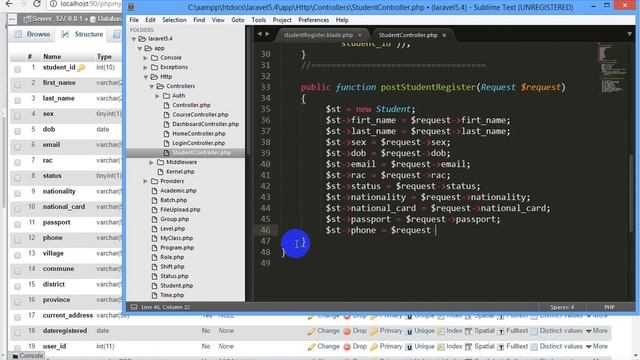This screenshot has height=360, width=640.
Task: Check the first_name row checkbox
Action: [x=18, y=84]
